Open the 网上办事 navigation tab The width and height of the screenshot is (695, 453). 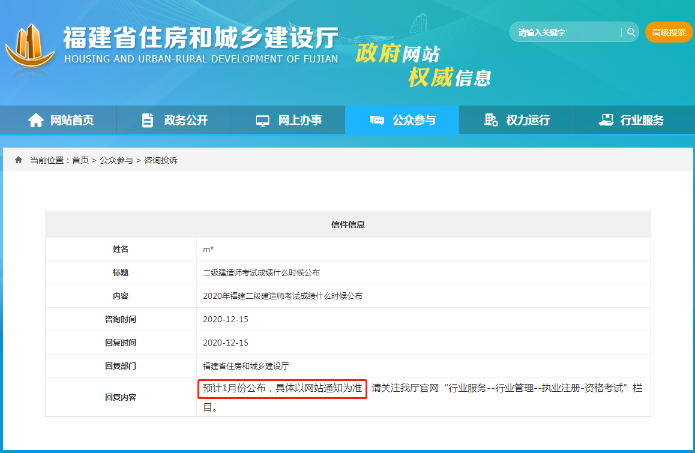(x=288, y=120)
